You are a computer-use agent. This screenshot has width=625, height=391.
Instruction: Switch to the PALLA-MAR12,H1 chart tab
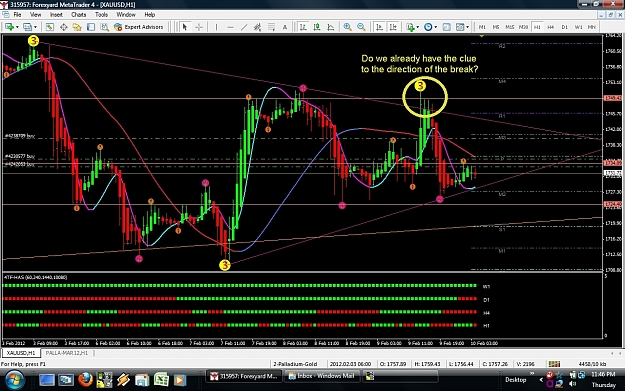coord(67,353)
